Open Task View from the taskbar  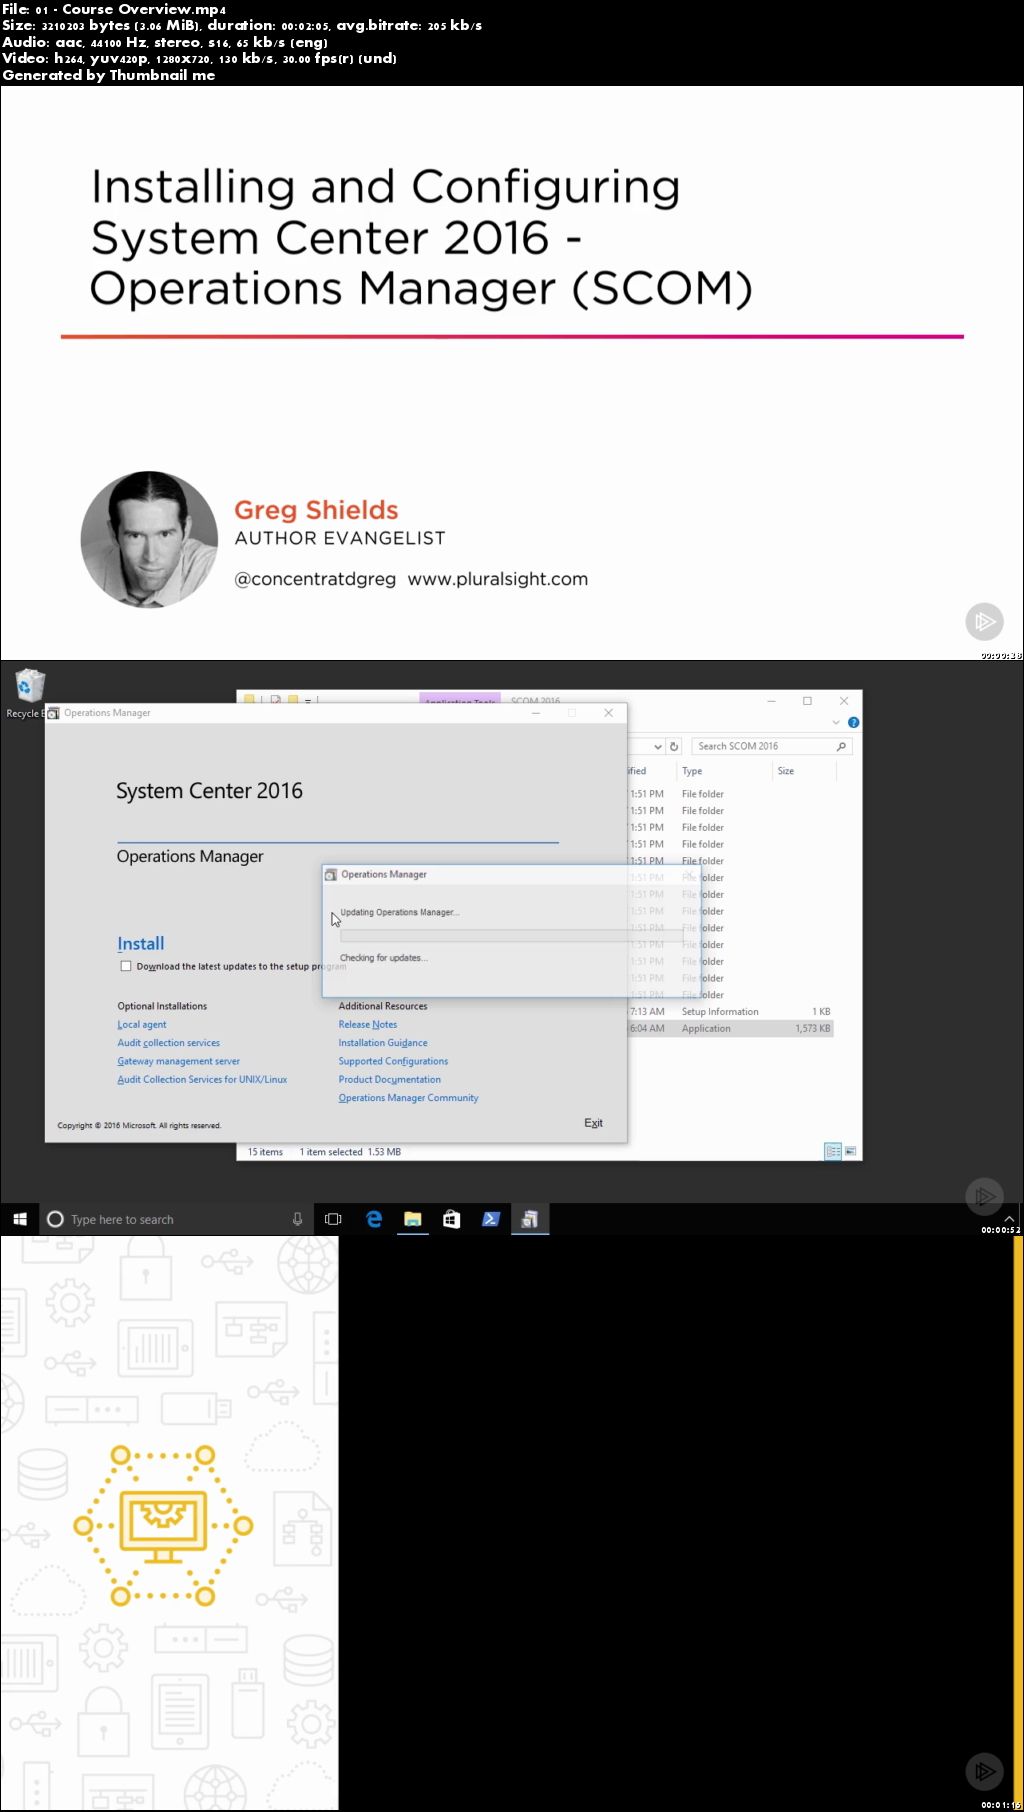[333, 1219]
